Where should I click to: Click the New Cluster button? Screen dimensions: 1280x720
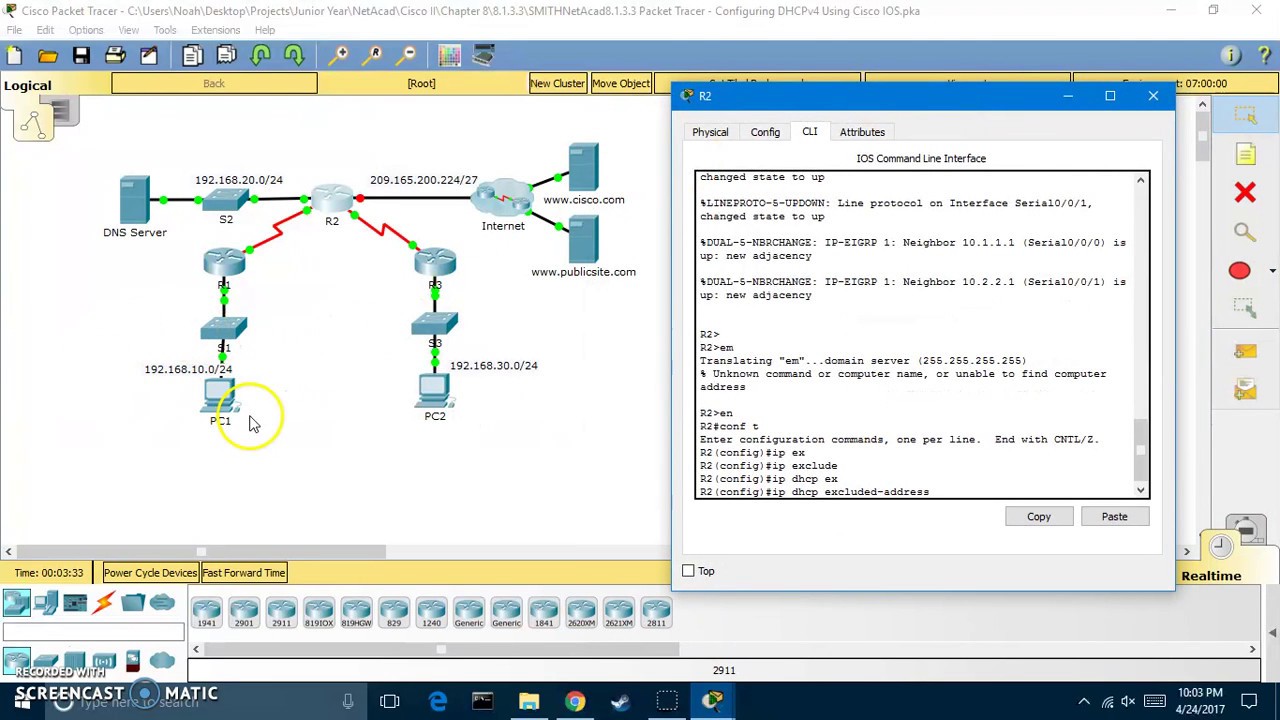pyautogui.click(x=557, y=84)
